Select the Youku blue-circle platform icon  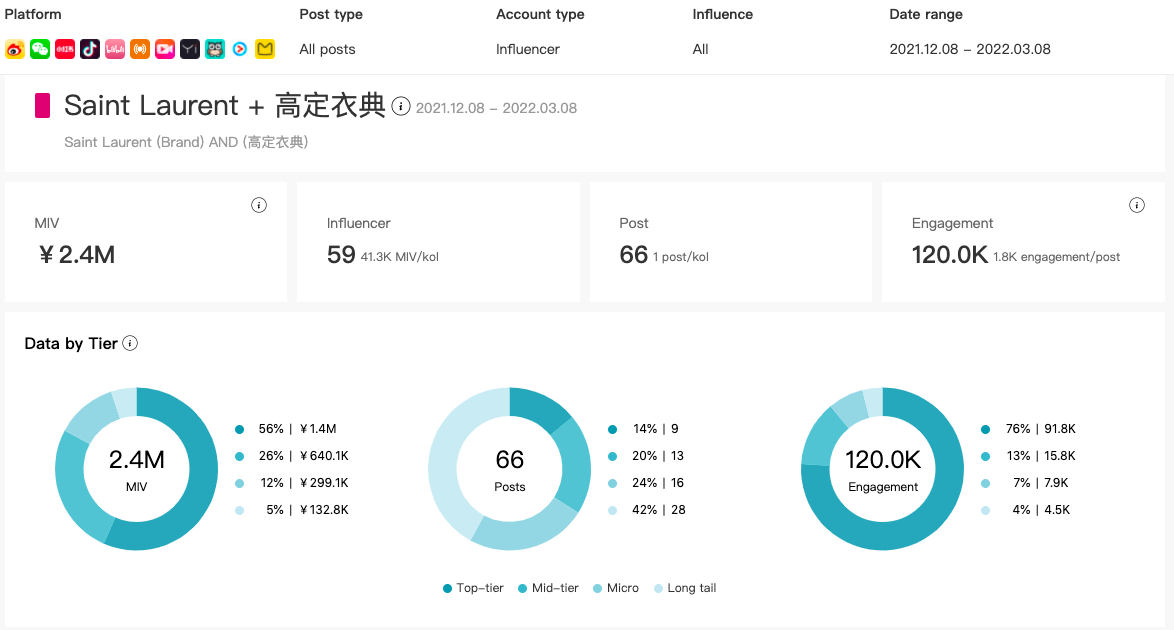240,49
